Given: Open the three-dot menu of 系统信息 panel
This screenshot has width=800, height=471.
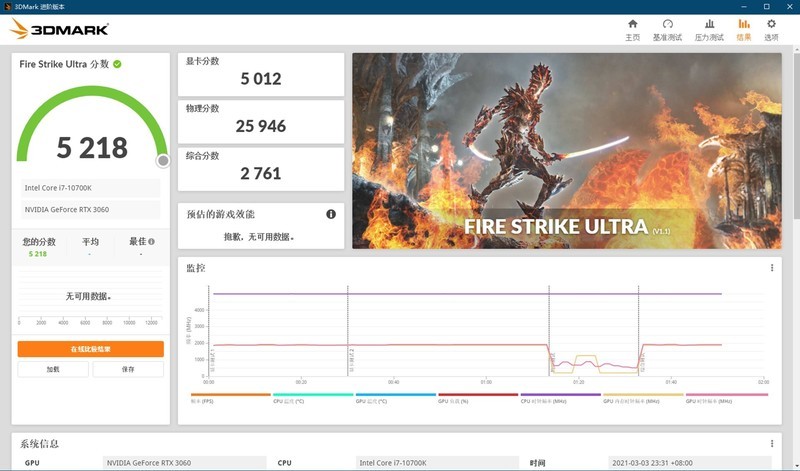Looking at the screenshot, I should click(772, 443).
